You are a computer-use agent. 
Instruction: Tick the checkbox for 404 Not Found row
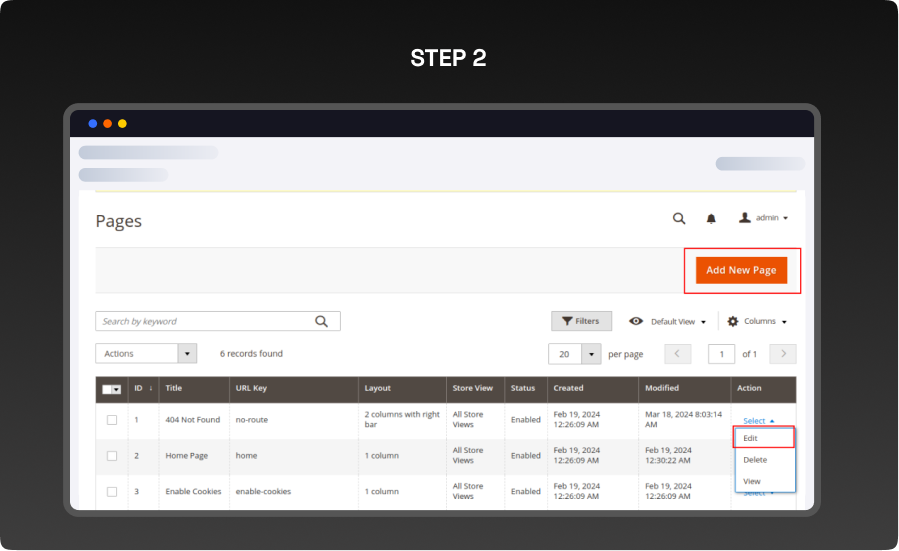[x=112, y=420]
